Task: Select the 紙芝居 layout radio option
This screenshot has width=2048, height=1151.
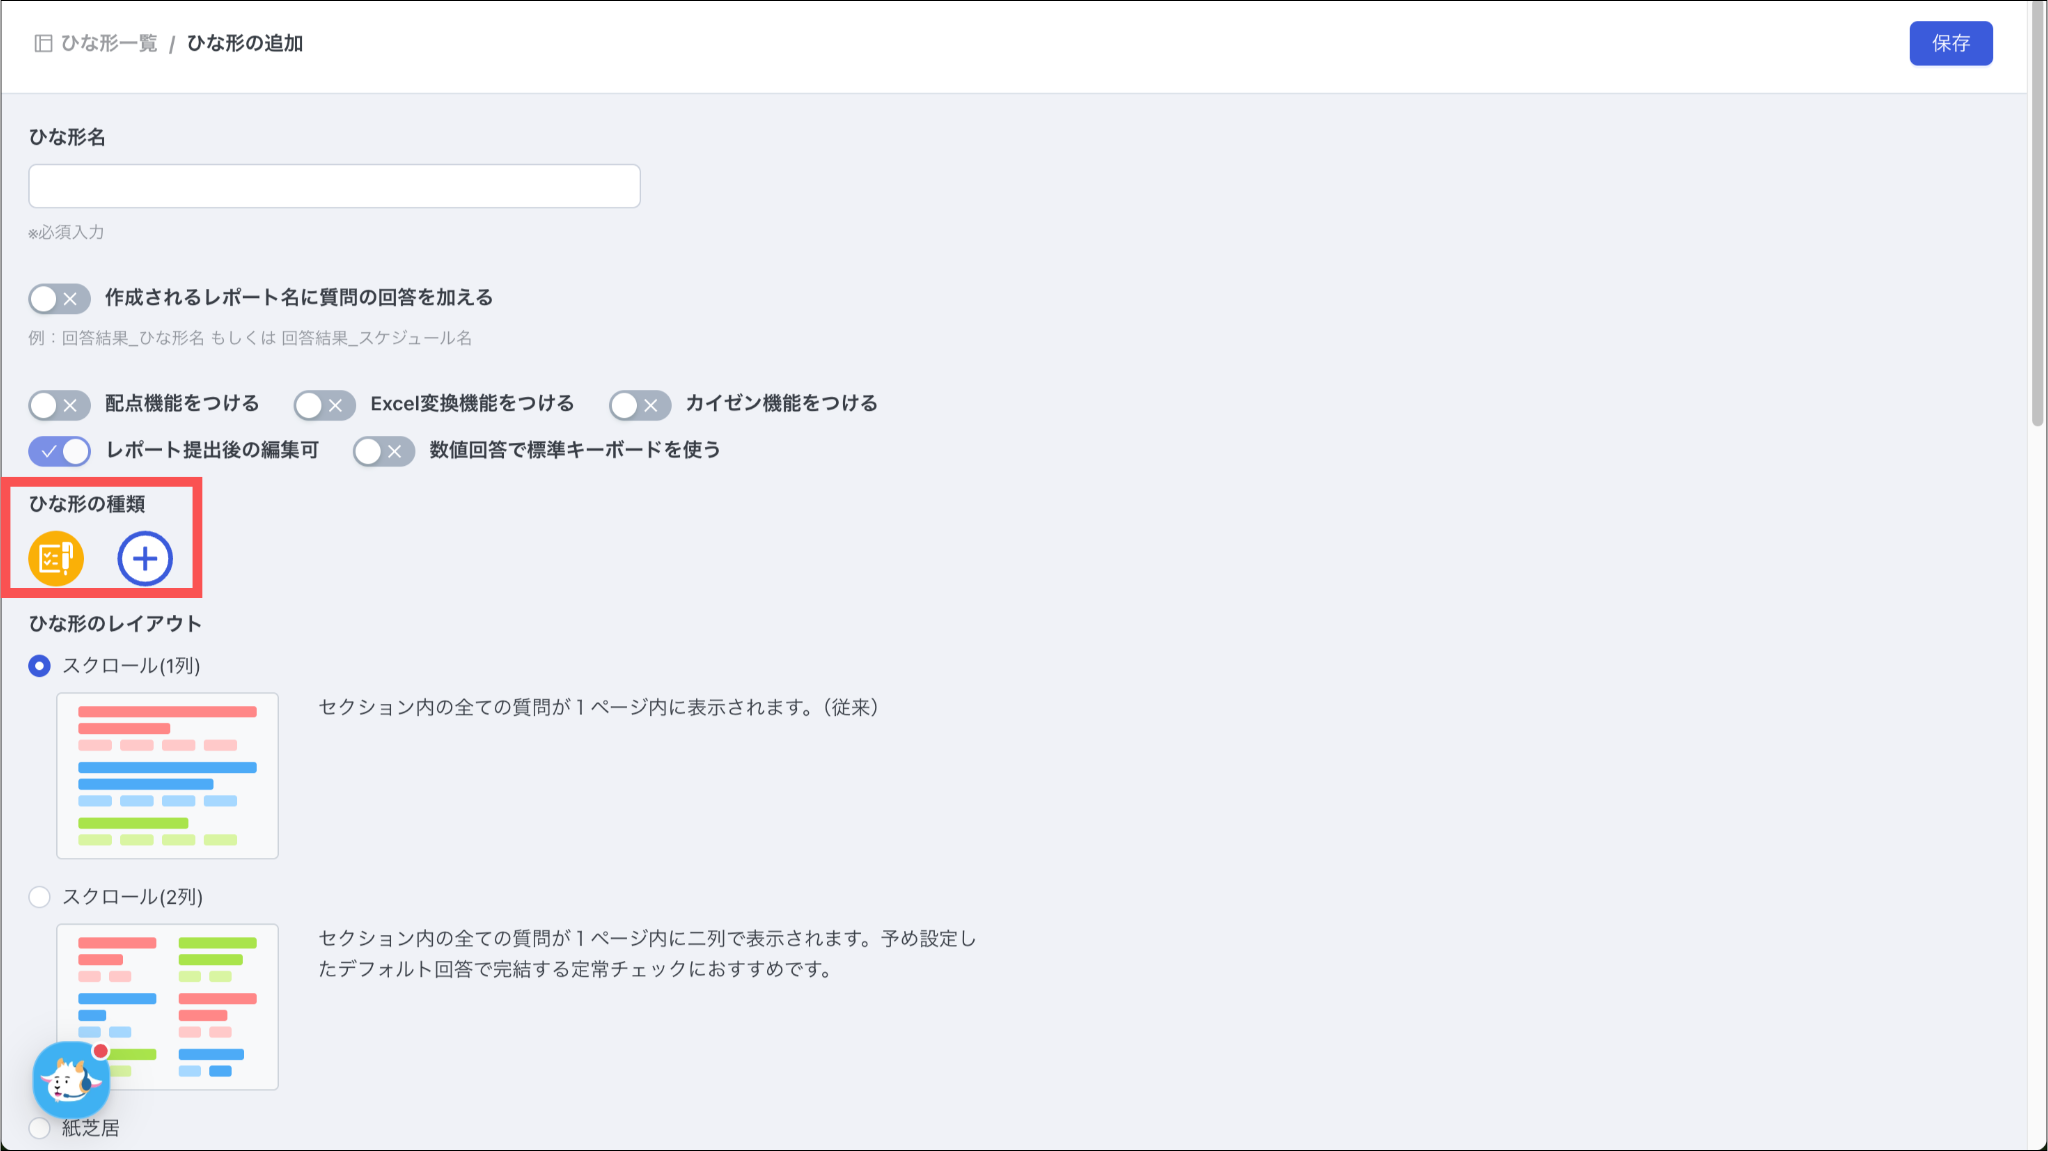Action: [x=39, y=1128]
